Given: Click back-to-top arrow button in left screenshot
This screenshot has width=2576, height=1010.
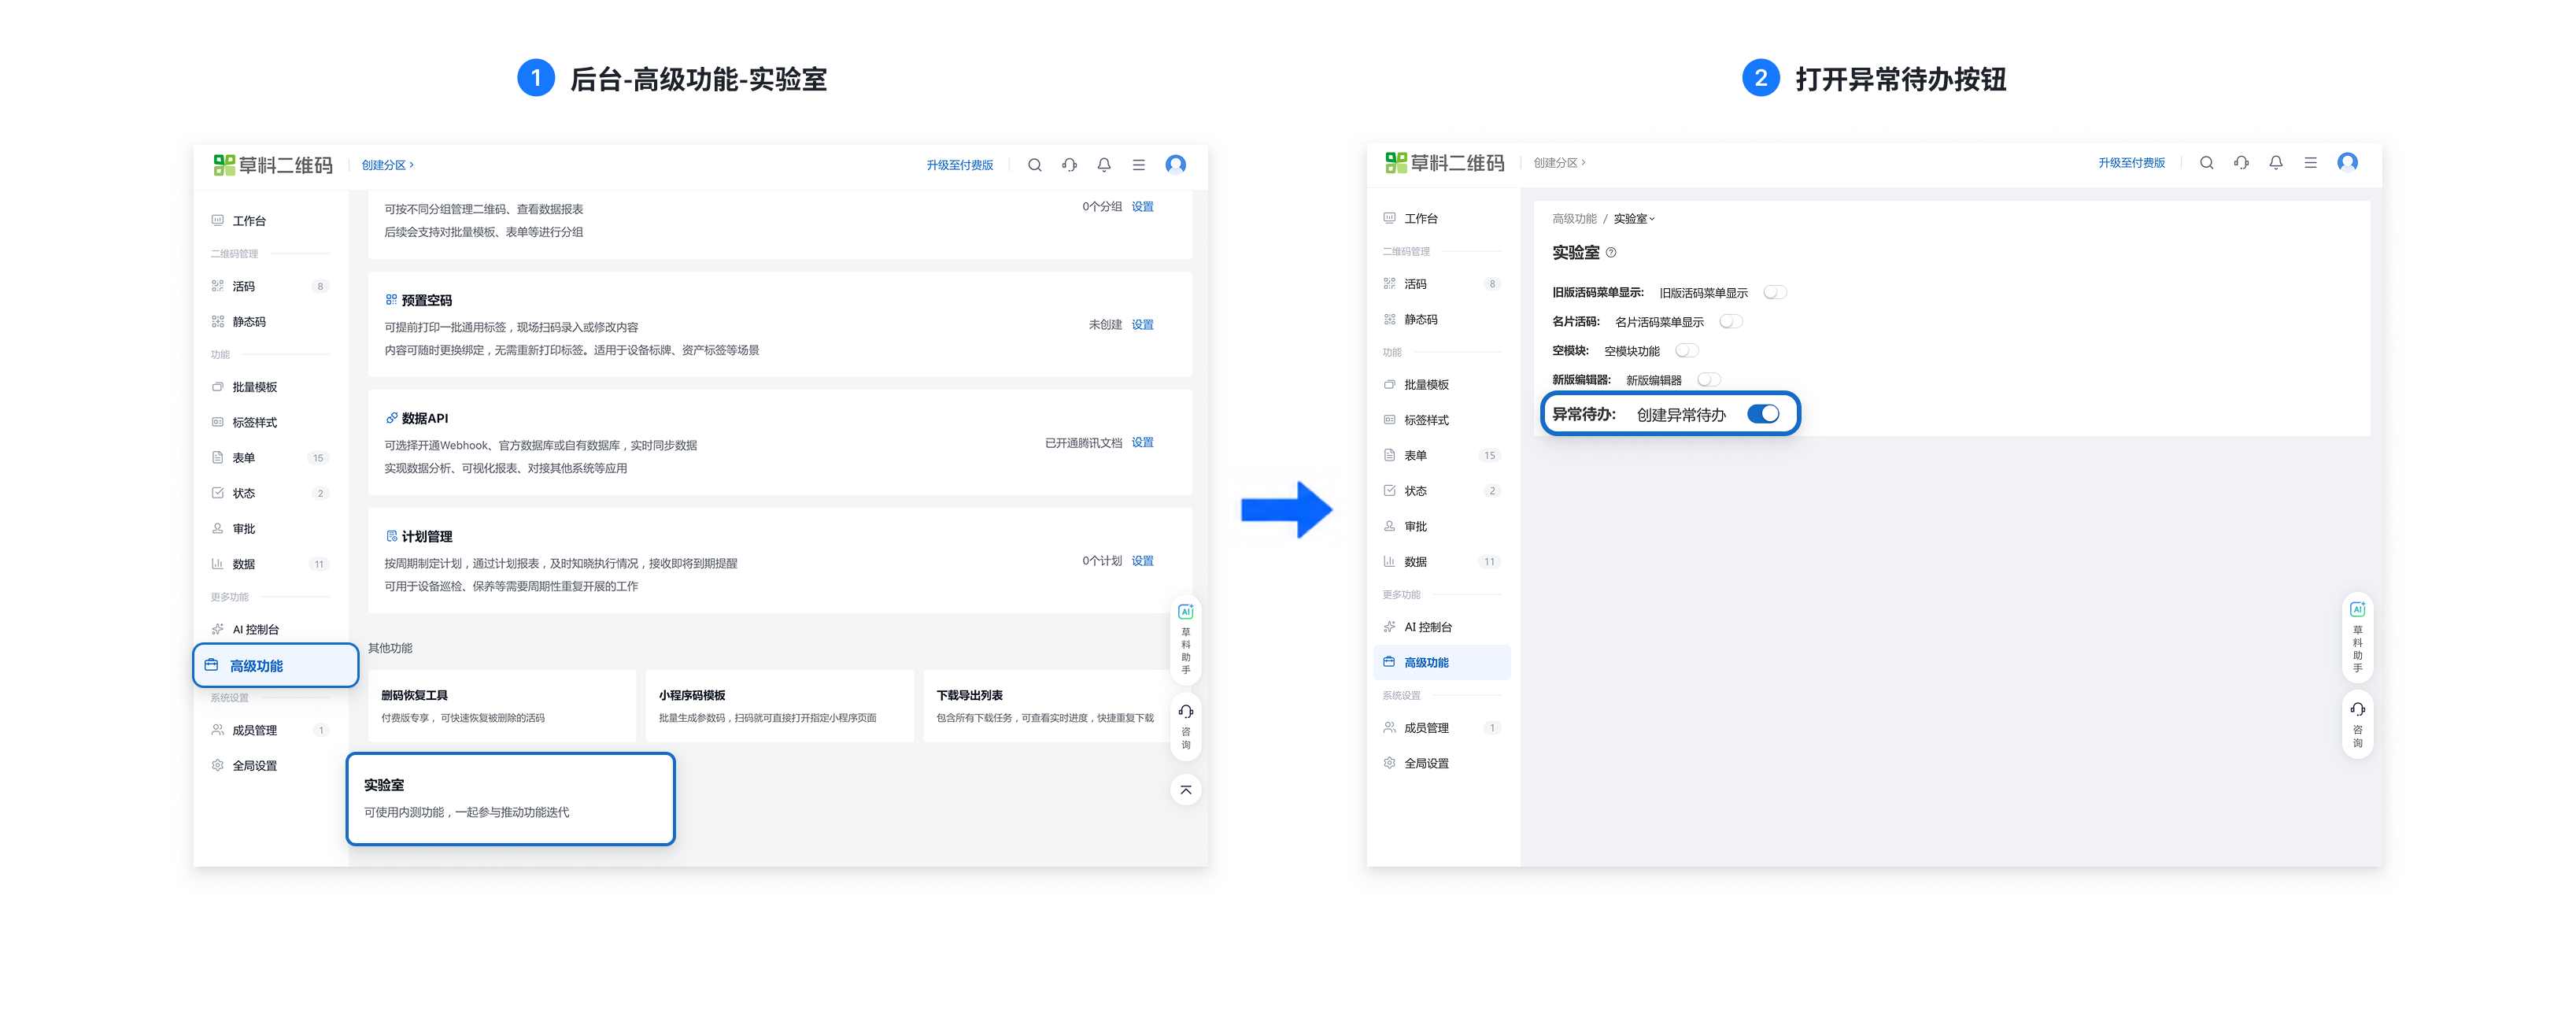Looking at the screenshot, I should coord(1186,790).
